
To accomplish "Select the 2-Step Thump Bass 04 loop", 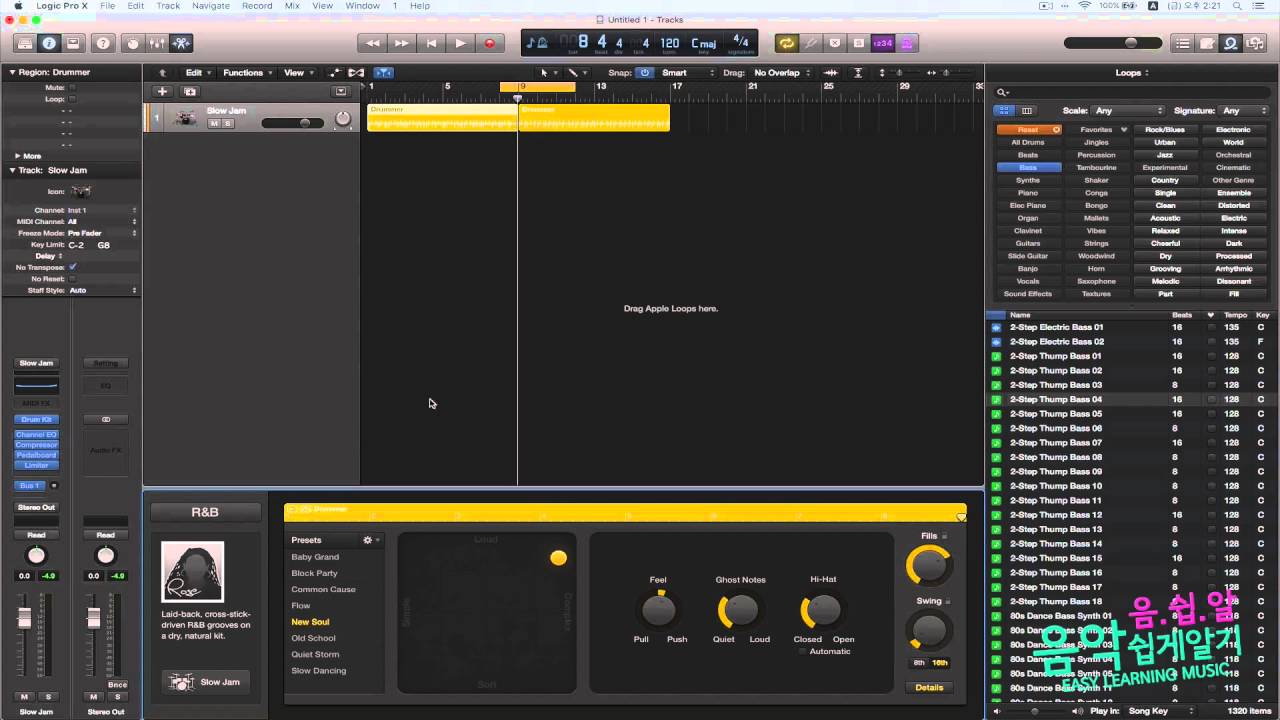I will click(1130, 399).
